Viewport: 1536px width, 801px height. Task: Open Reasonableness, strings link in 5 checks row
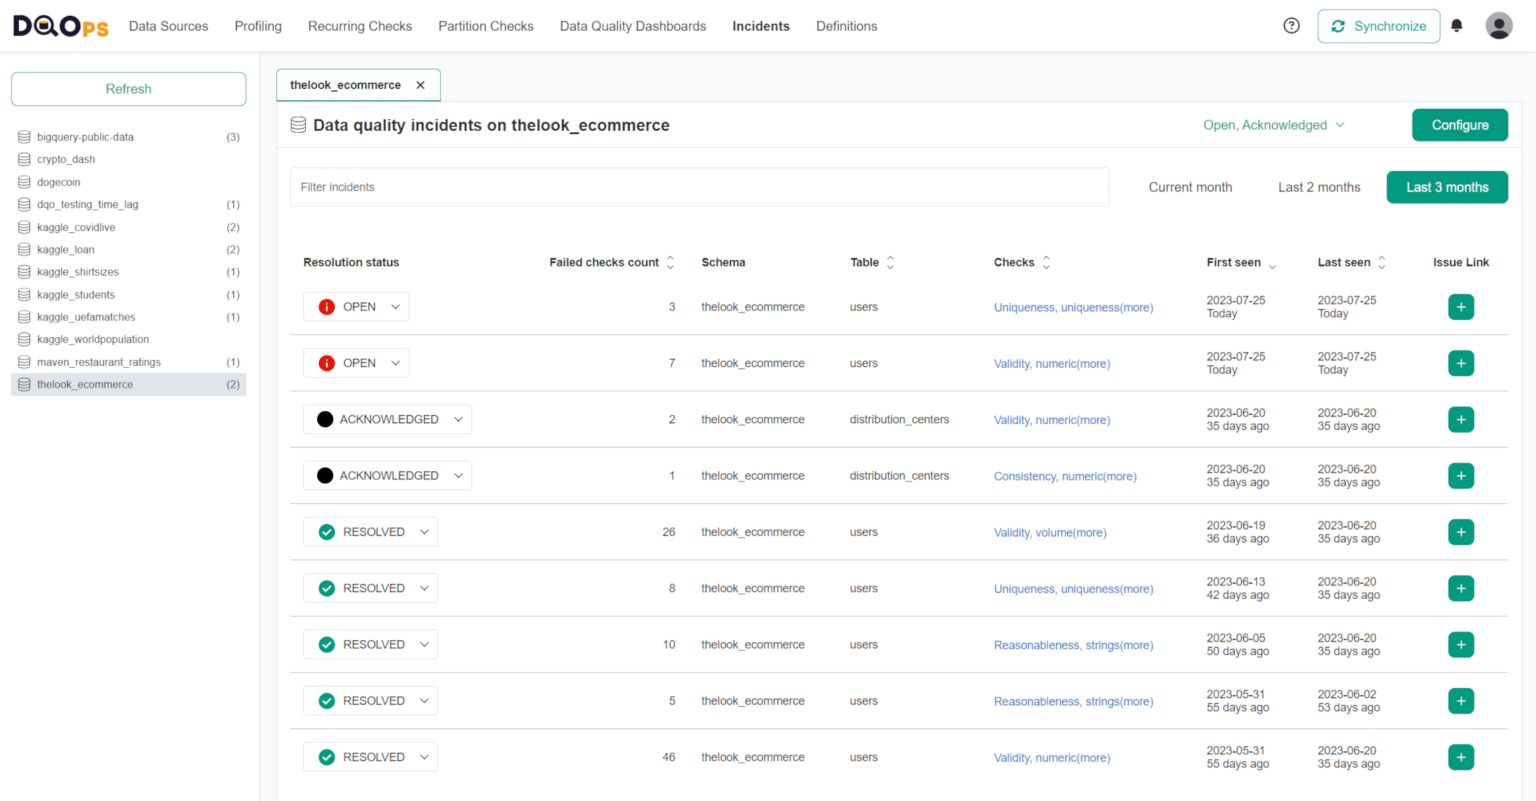click(1073, 701)
